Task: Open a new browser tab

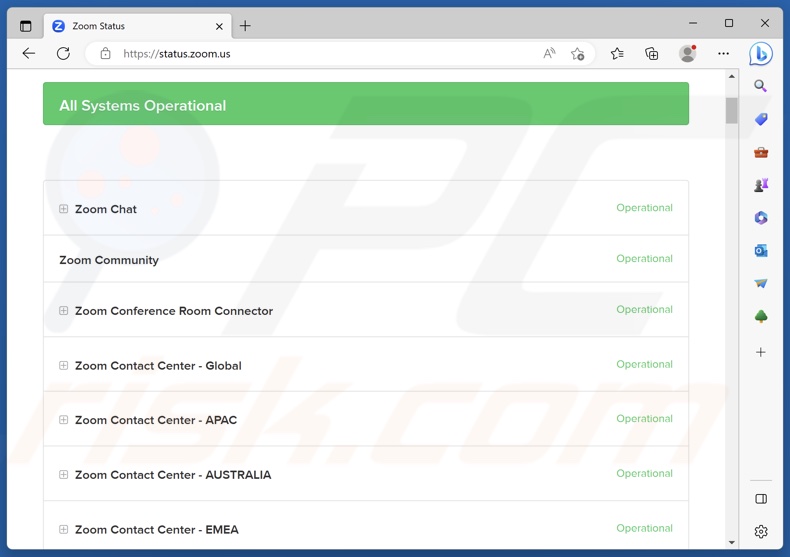Action: (245, 26)
